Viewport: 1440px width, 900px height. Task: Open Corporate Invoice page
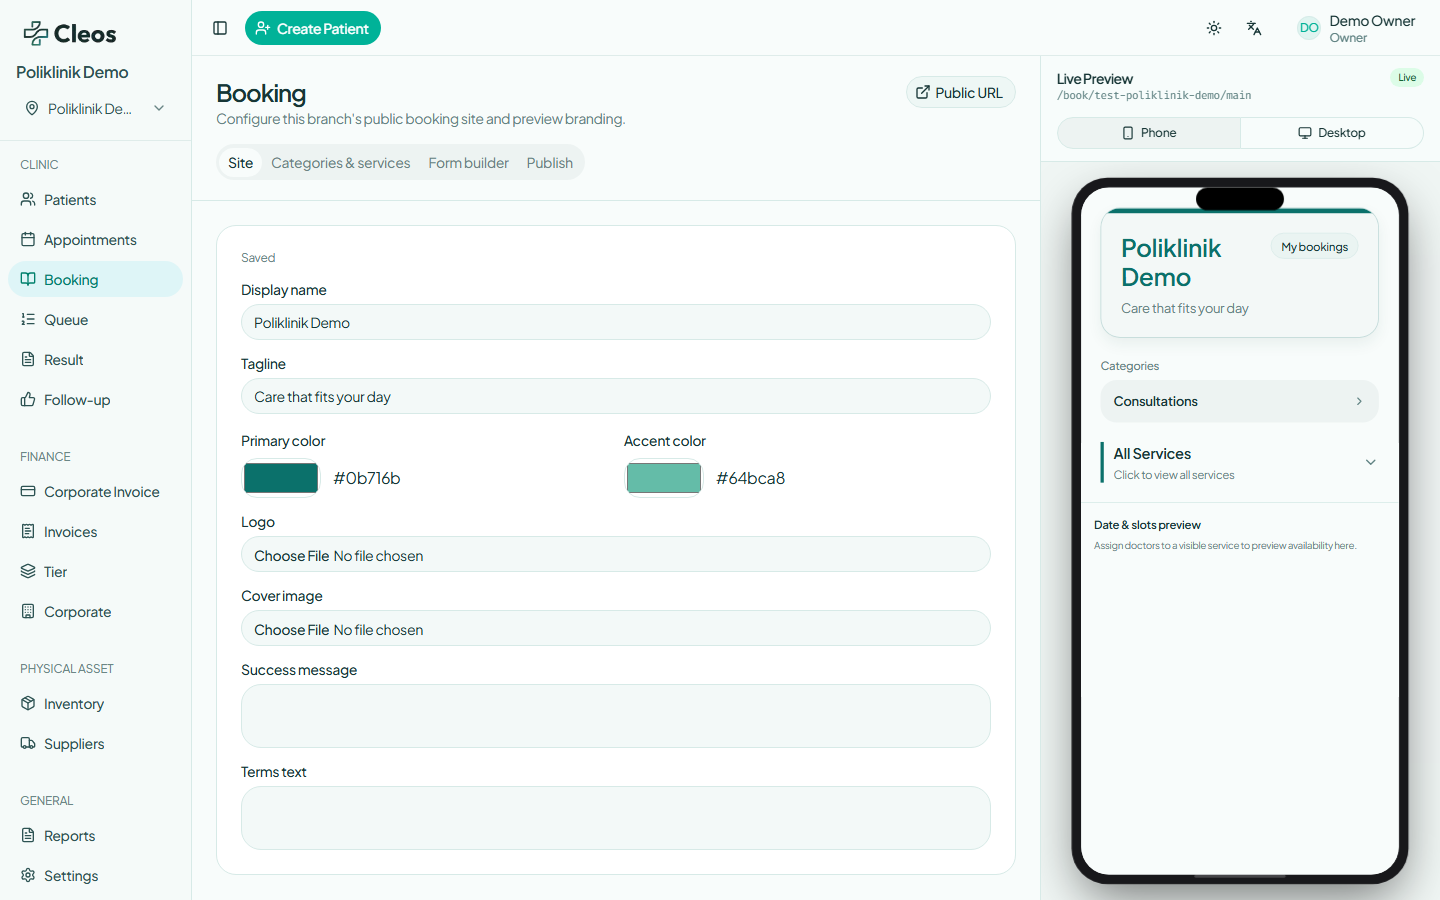coord(95,492)
